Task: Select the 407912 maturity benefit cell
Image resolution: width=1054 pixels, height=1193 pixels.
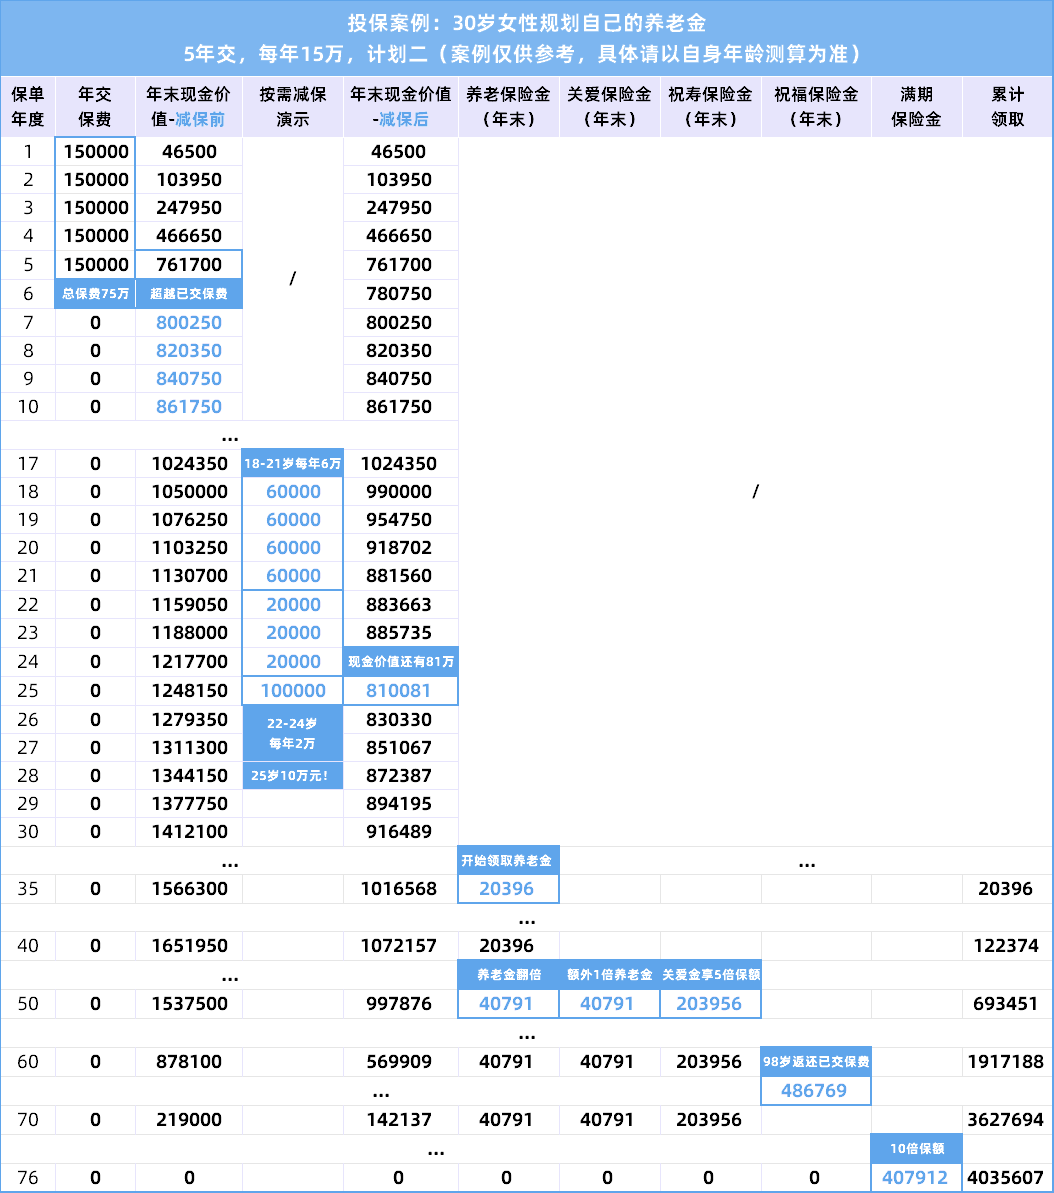Action: point(916,1178)
